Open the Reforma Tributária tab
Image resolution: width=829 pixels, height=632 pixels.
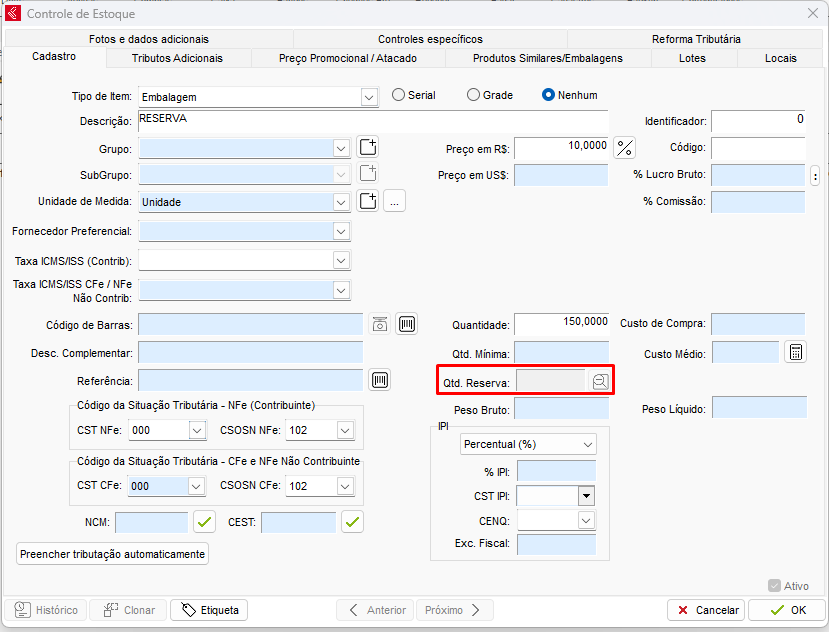[696, 39]
